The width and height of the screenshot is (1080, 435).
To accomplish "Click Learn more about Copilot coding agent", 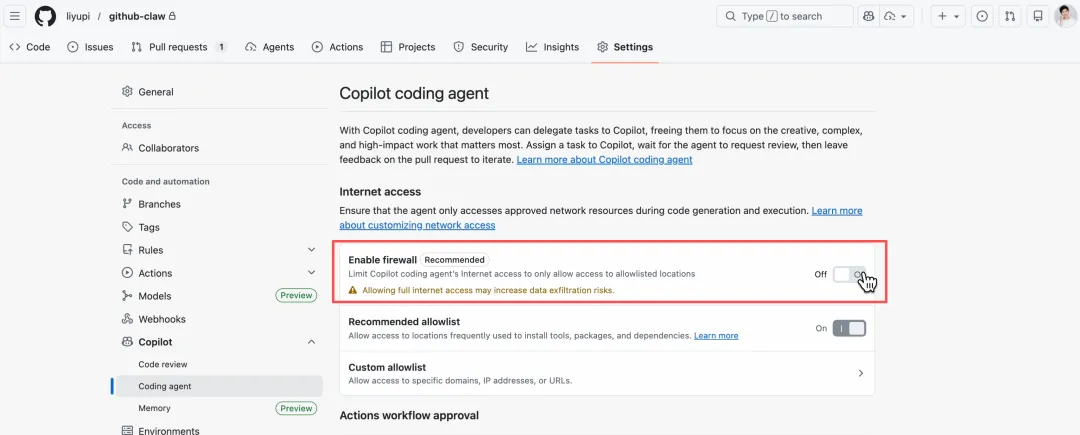I will (x=604, y=160).
